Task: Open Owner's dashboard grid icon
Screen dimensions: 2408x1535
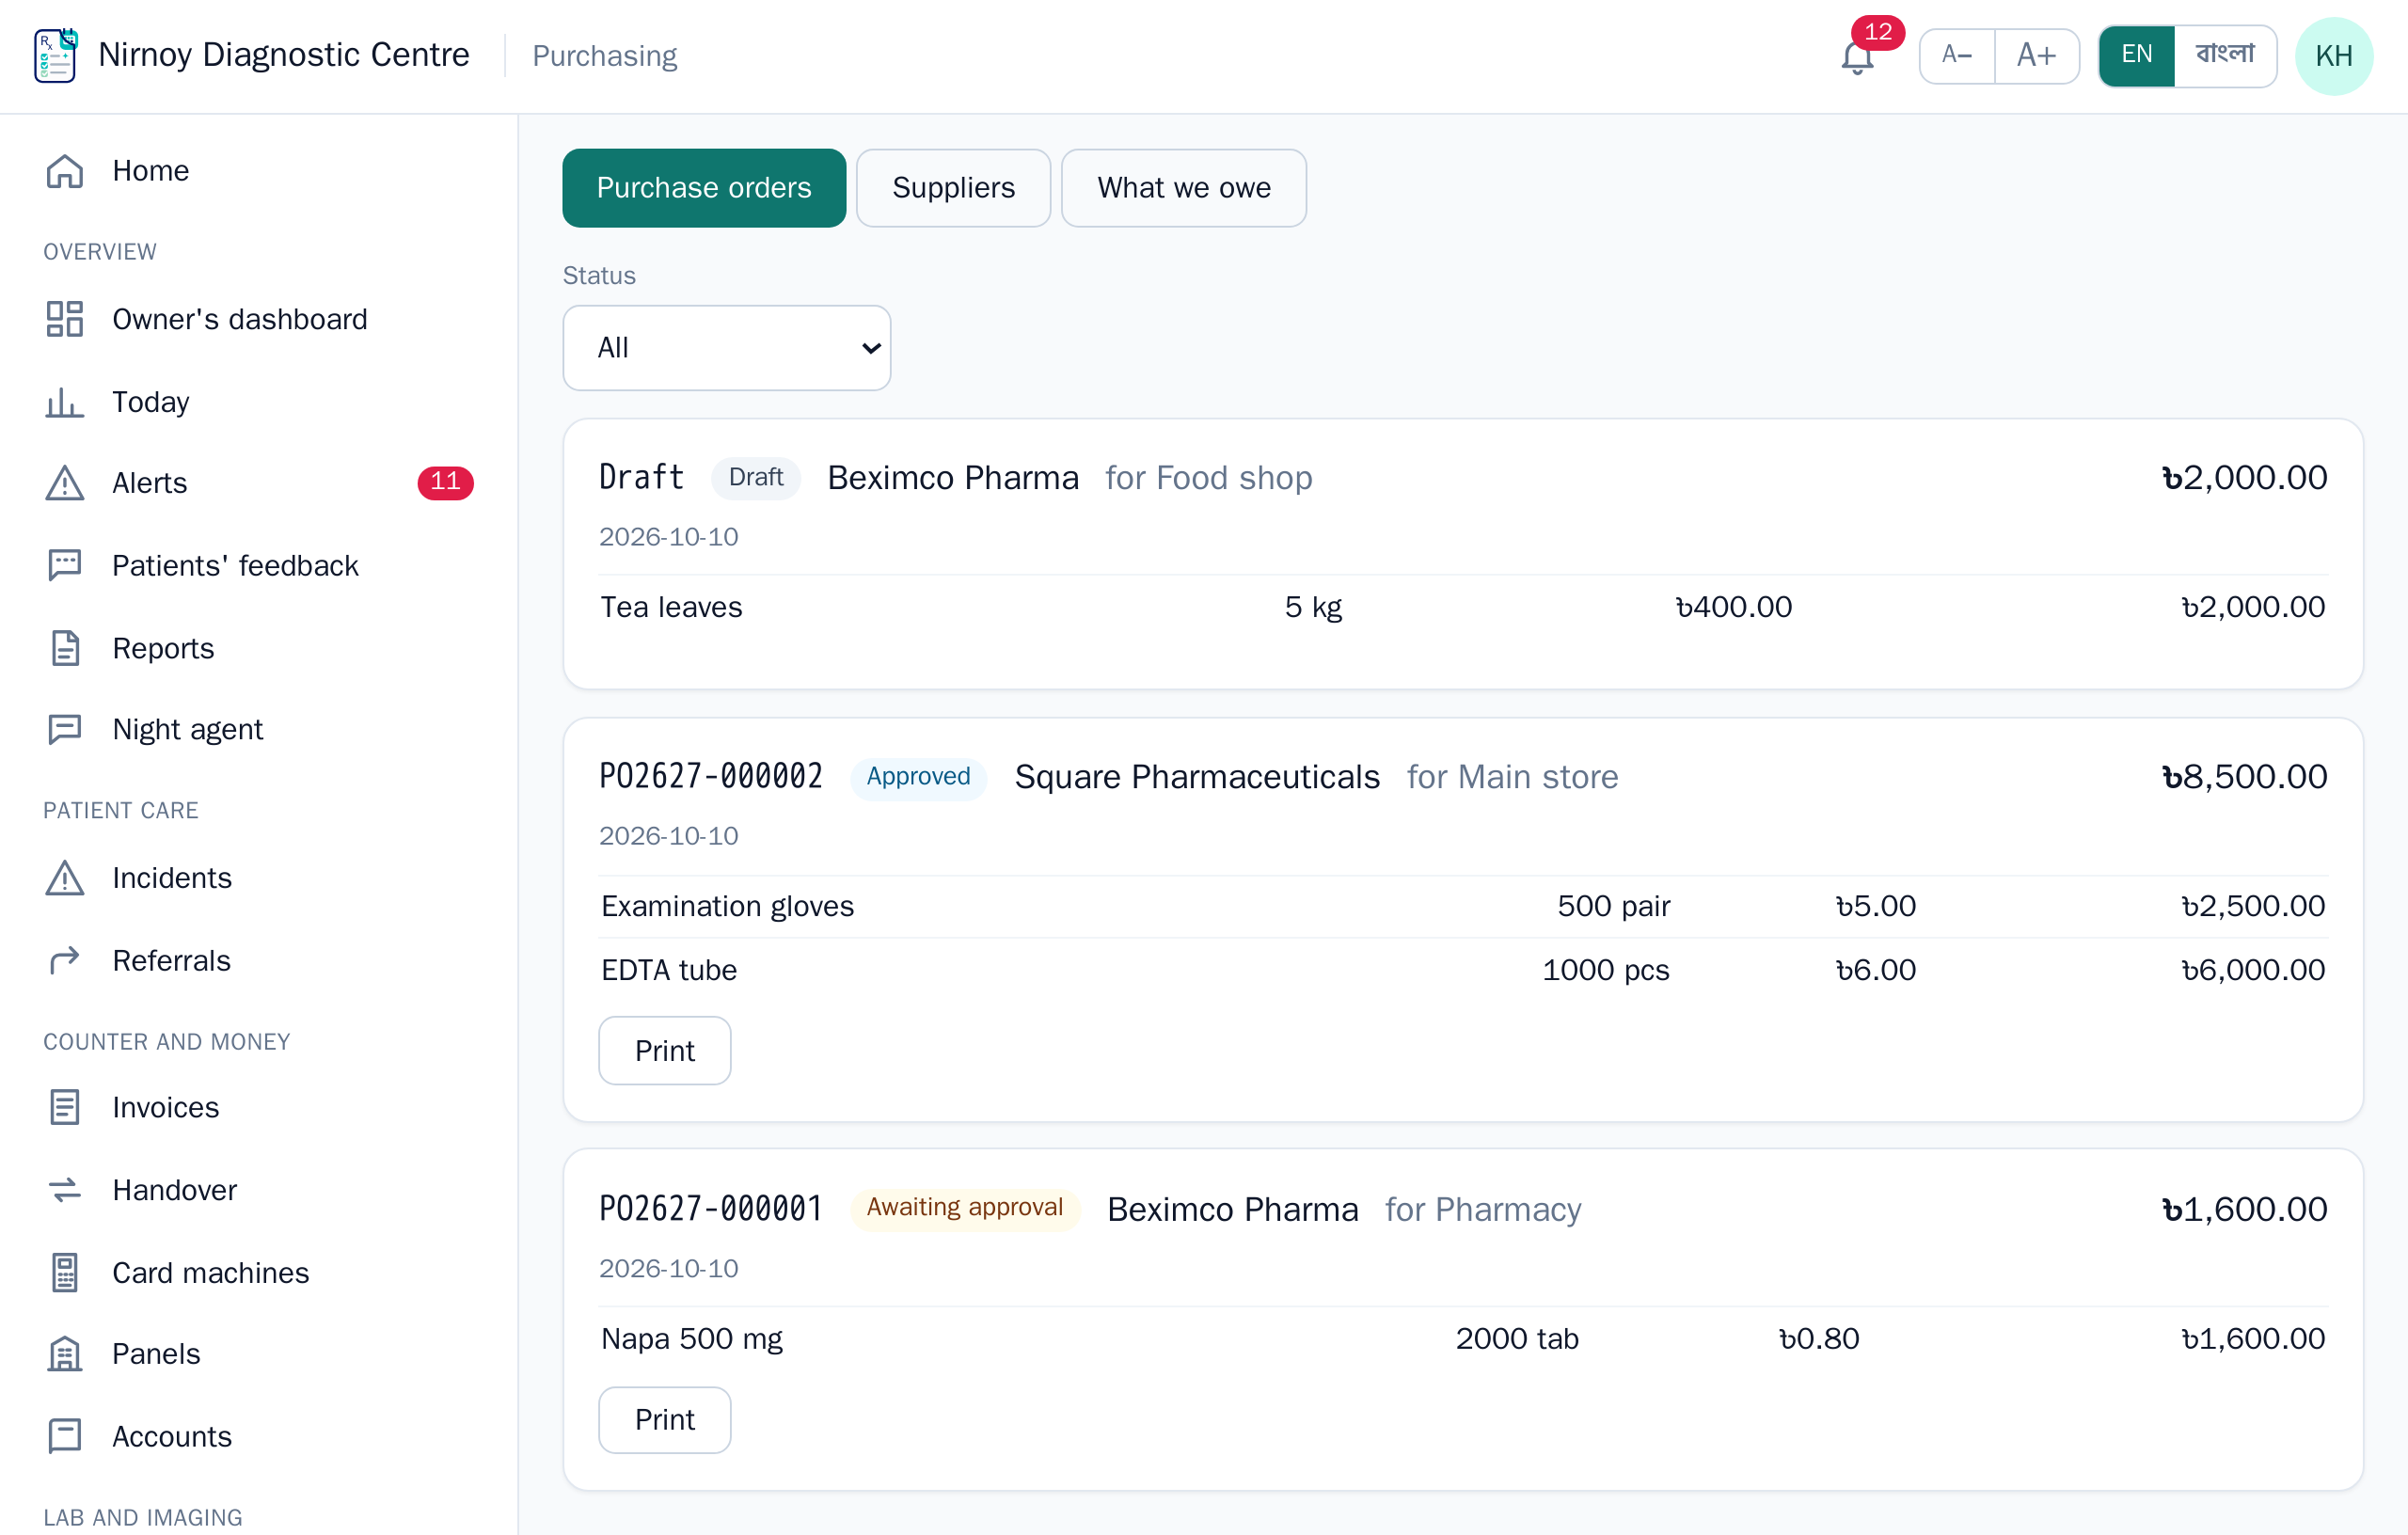Action: point(65,319)
